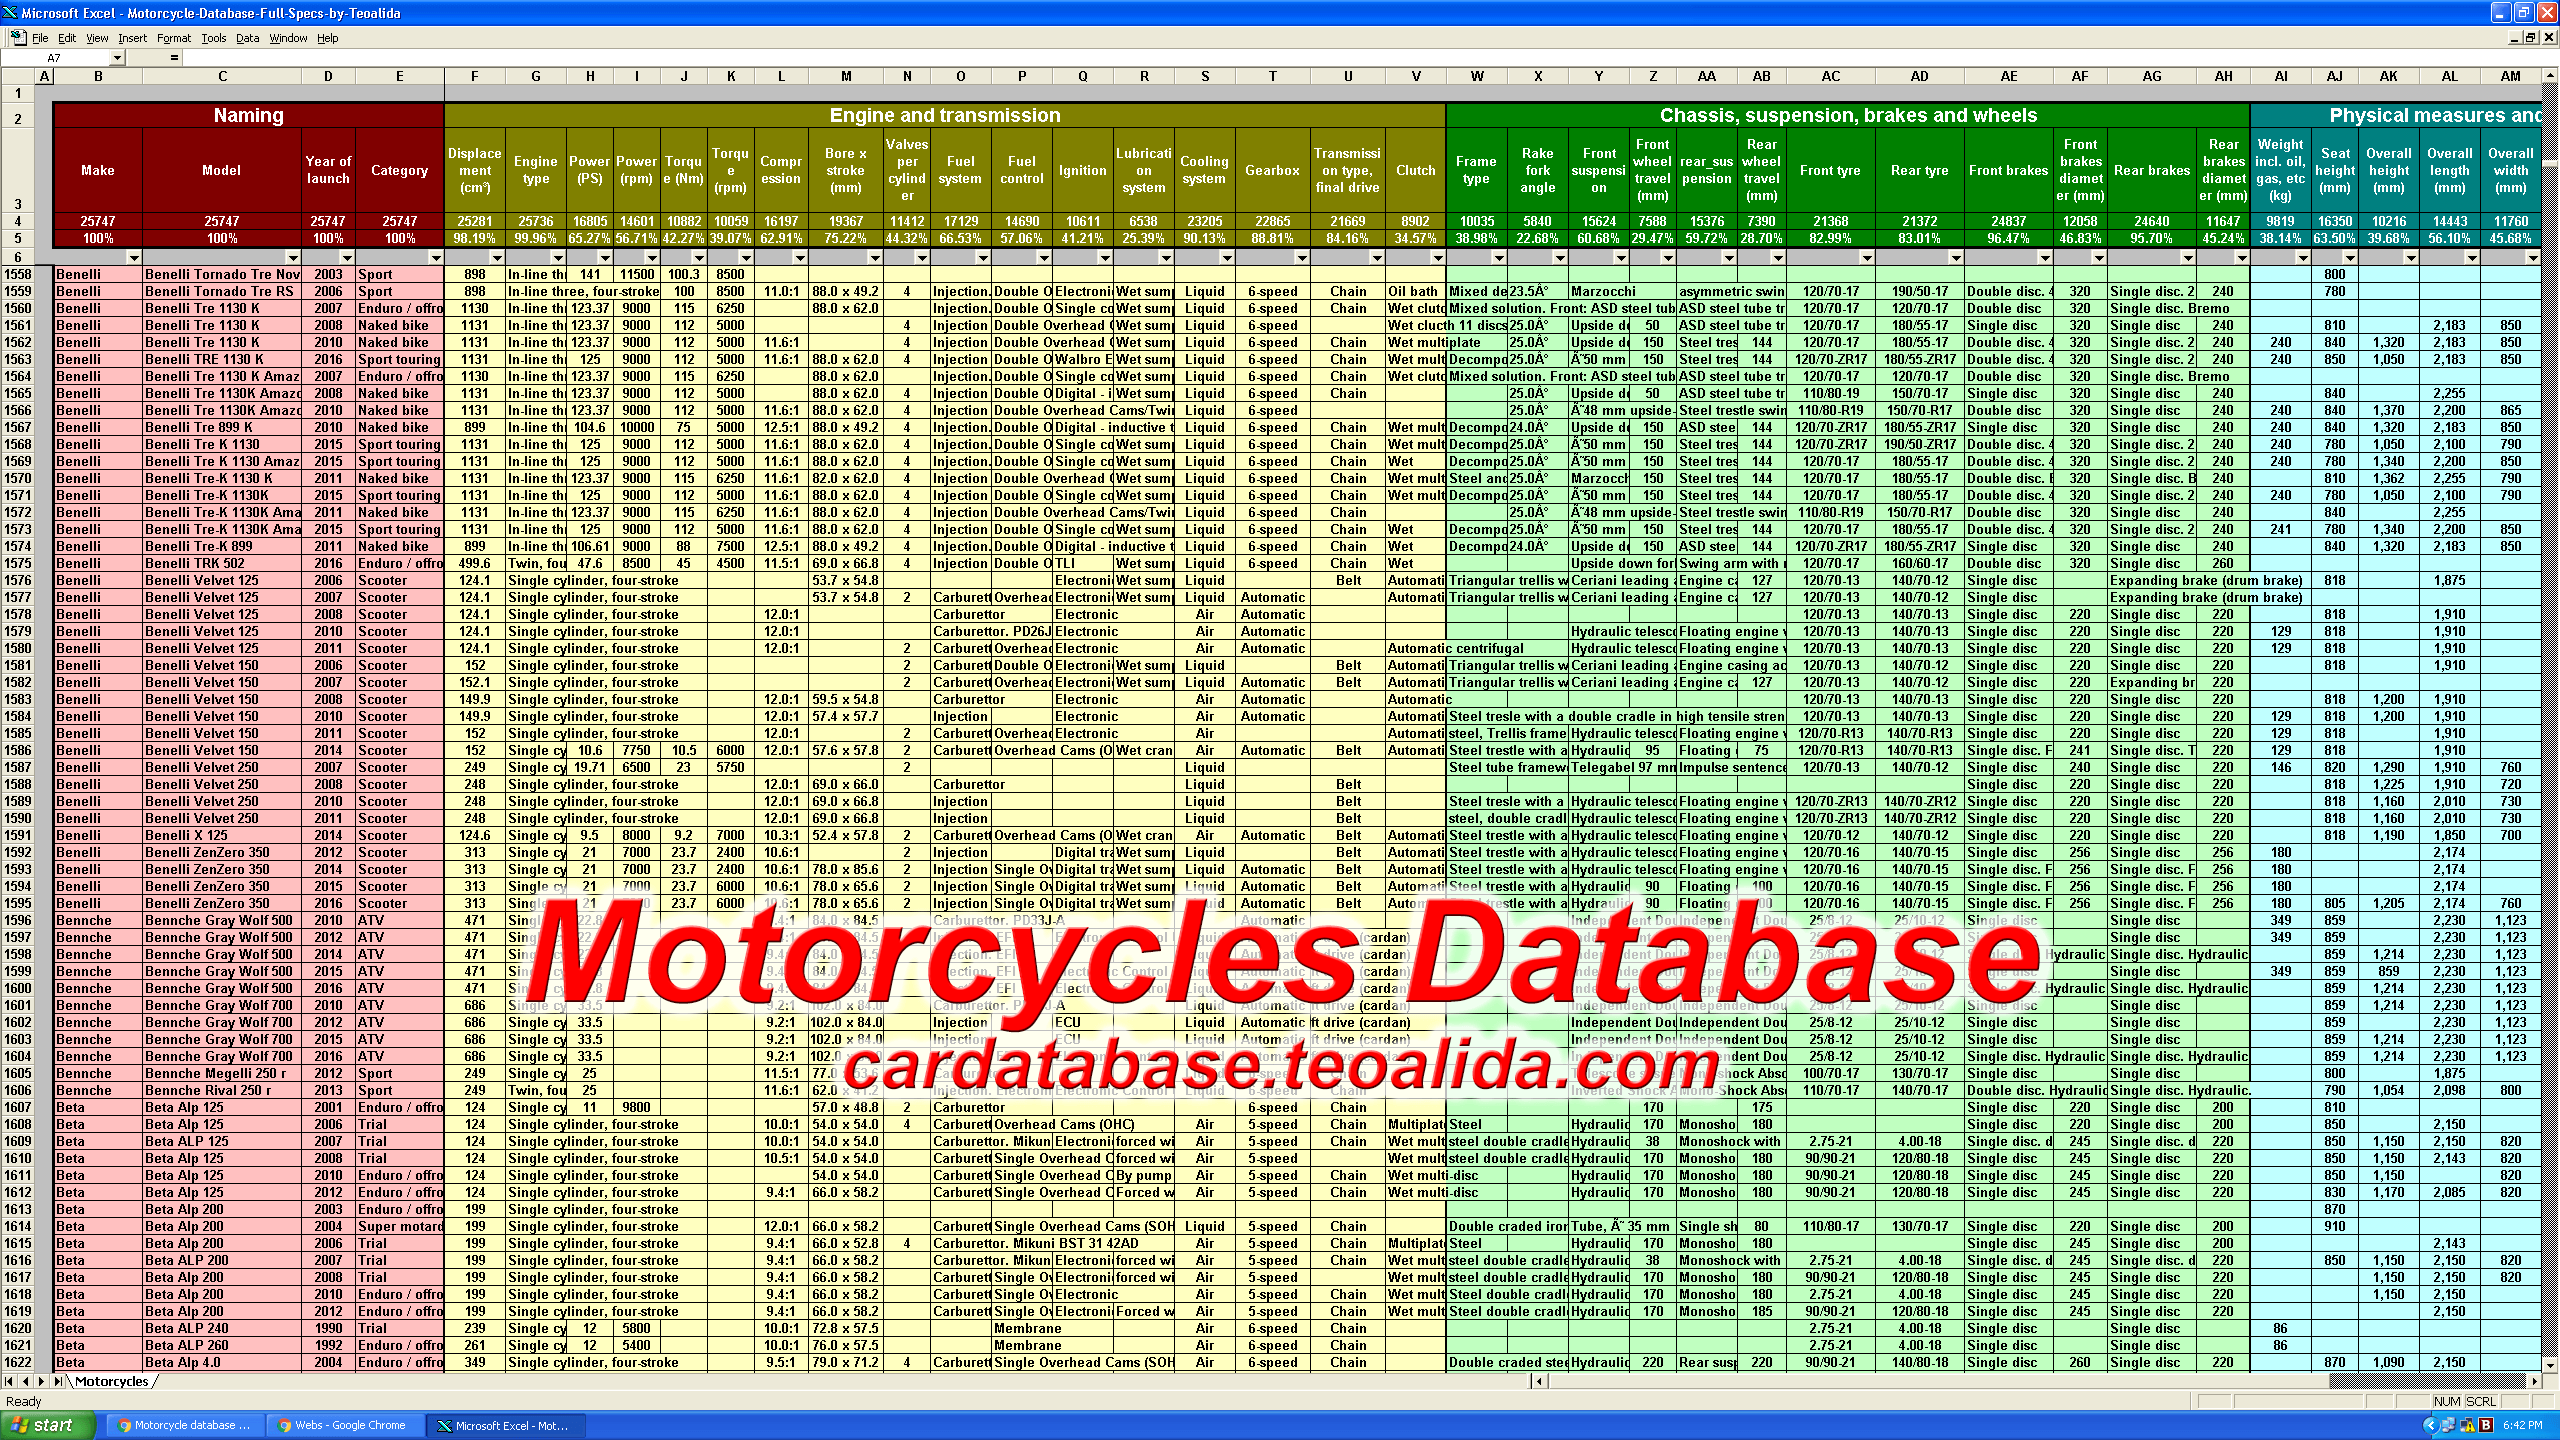The image size is (2560, 1440).
Task: Switch to the Webs Google Chrome taskbar window
Action: [347, 1424]
